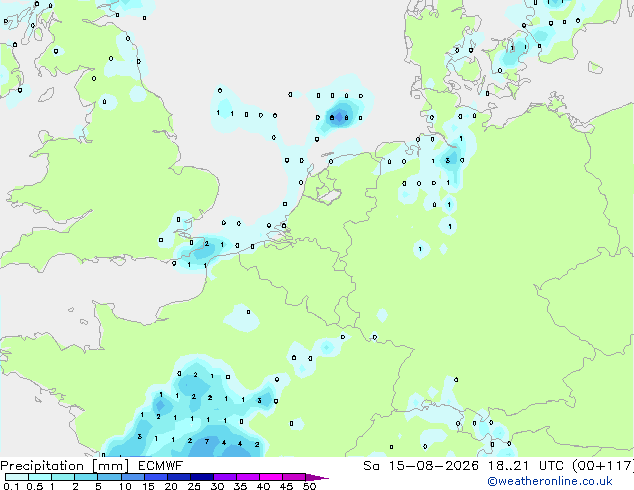Screen dimensions: 634x490
Task: Pick the 5–10 mm medium blue legend swatch
Action: [x=110, y=477]
